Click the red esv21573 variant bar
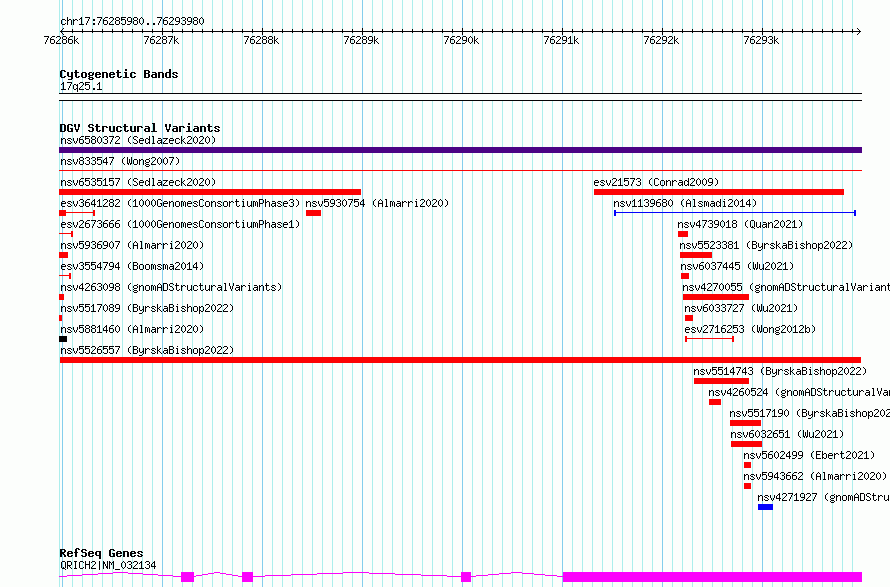This screenshot has width=890, height=587. coord(719,192)
